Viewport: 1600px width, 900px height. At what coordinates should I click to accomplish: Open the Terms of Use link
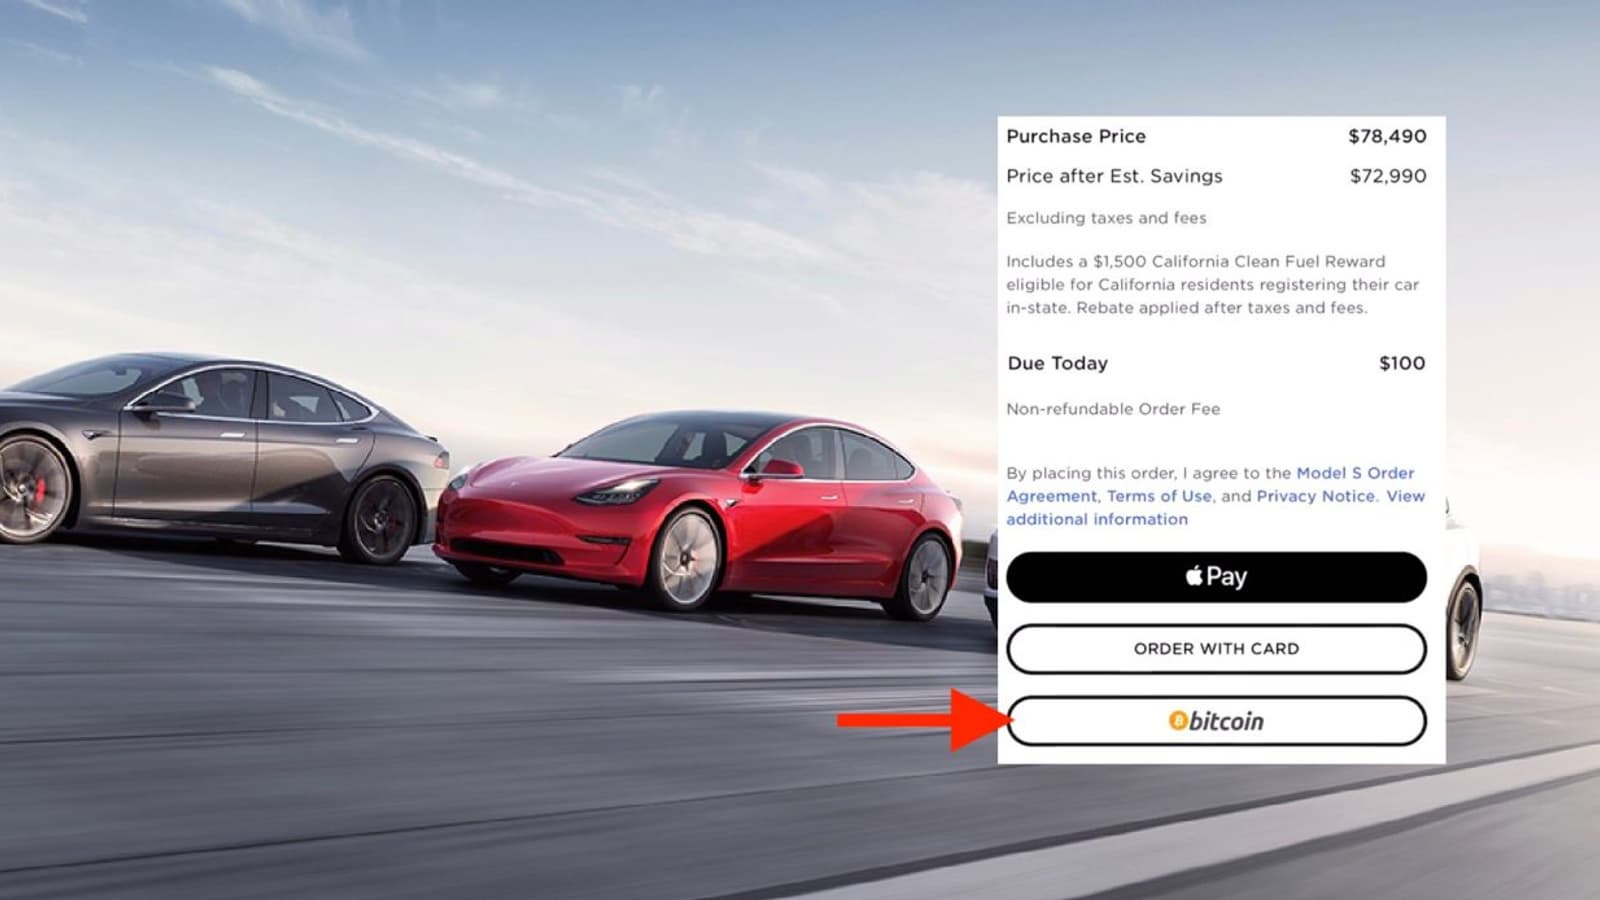coord(1159,496)
